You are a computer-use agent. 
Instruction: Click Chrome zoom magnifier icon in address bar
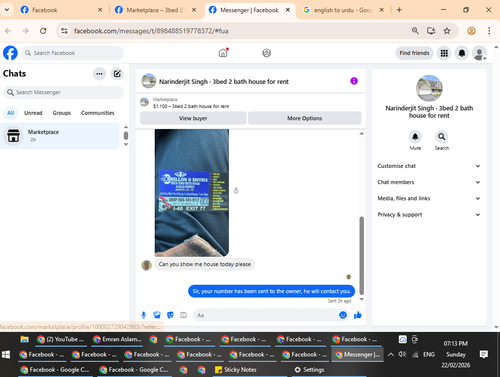(415, 31)
